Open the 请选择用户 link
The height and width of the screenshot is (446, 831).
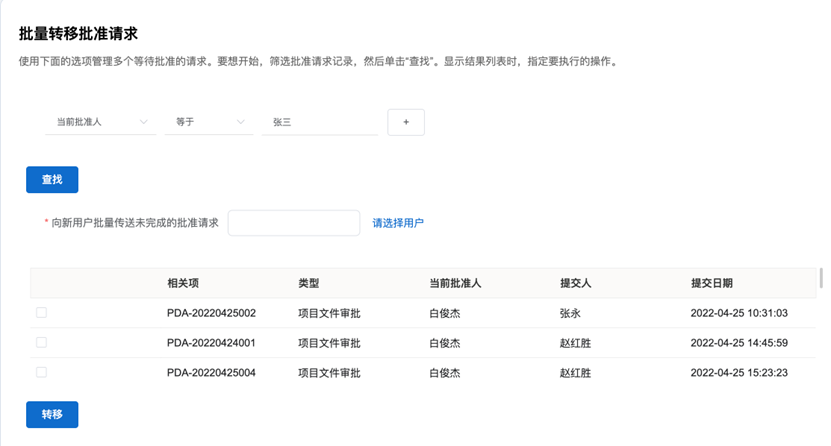point(398,223)
